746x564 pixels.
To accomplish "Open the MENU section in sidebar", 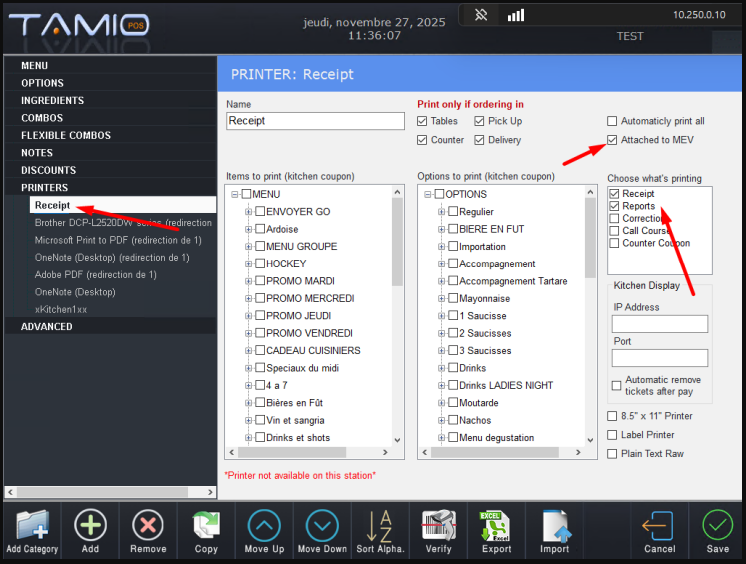I will (x=110, y=66).
